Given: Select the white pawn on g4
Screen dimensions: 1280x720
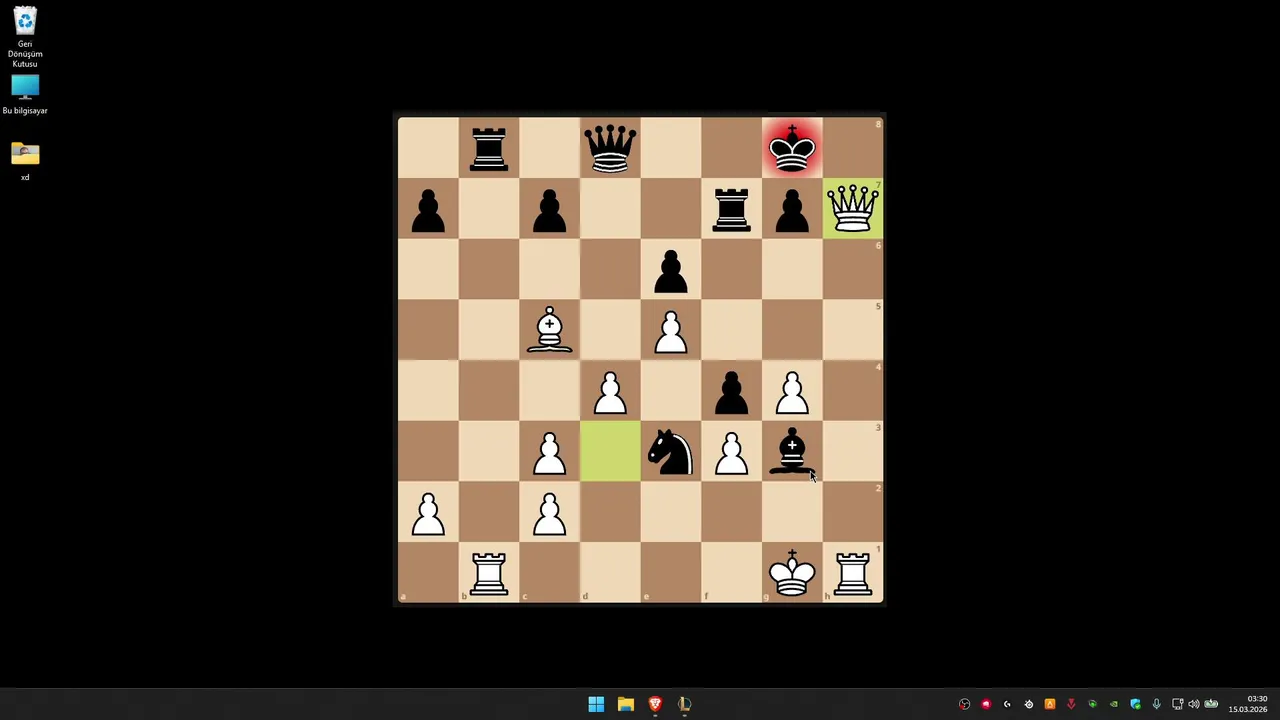Looking at the screenshot, I should click(x=792, y=391).
